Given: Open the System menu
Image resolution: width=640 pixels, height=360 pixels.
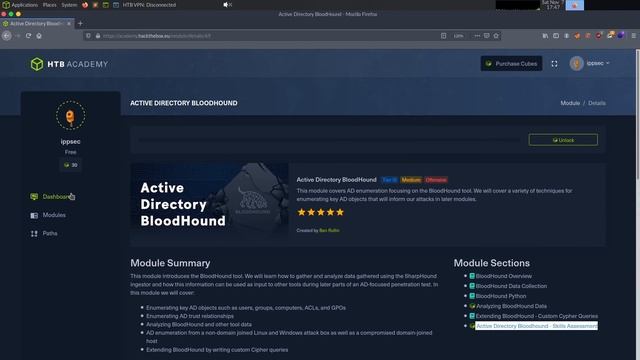Looking at the screenshot, I should (69, 5).
